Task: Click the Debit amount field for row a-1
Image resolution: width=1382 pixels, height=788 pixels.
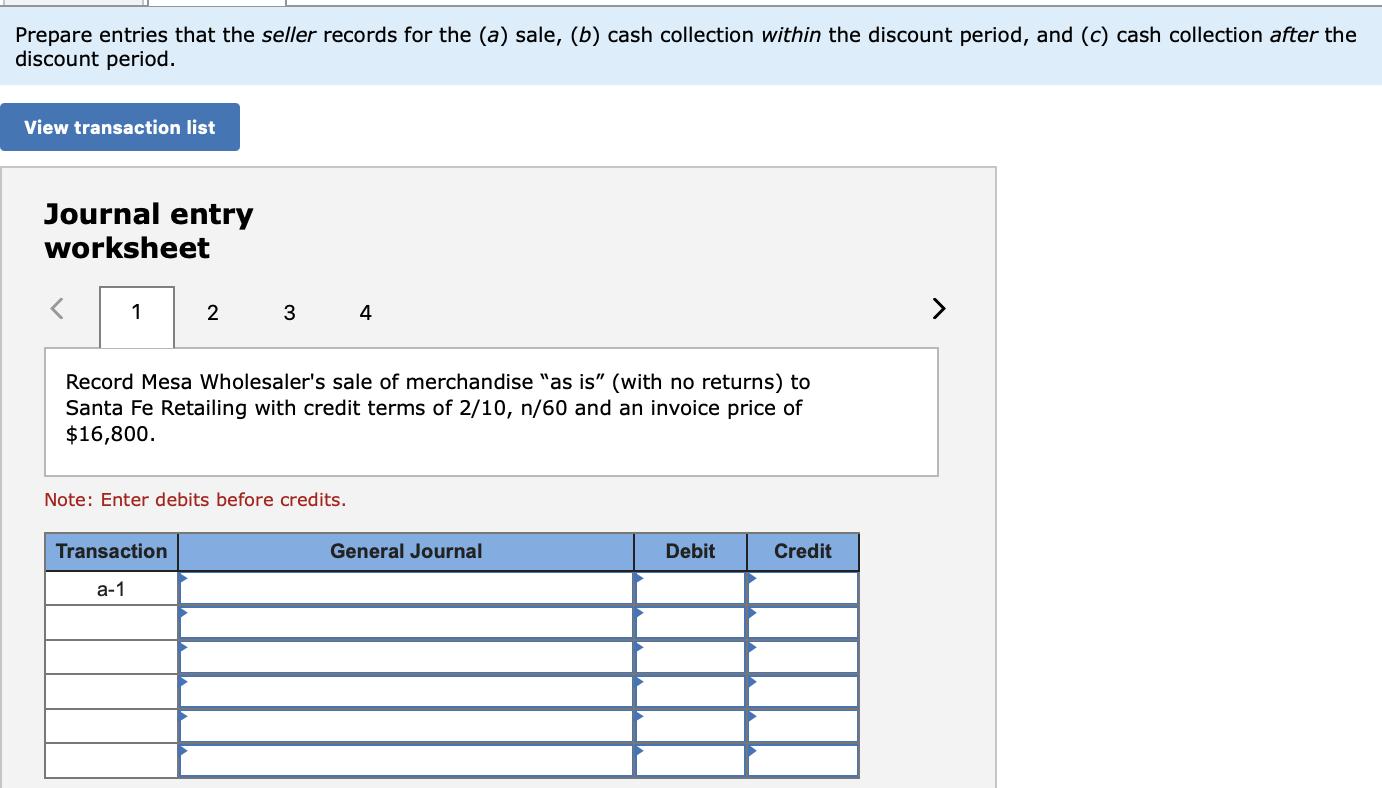Action: pyautogui.click(x=690, y=588)
